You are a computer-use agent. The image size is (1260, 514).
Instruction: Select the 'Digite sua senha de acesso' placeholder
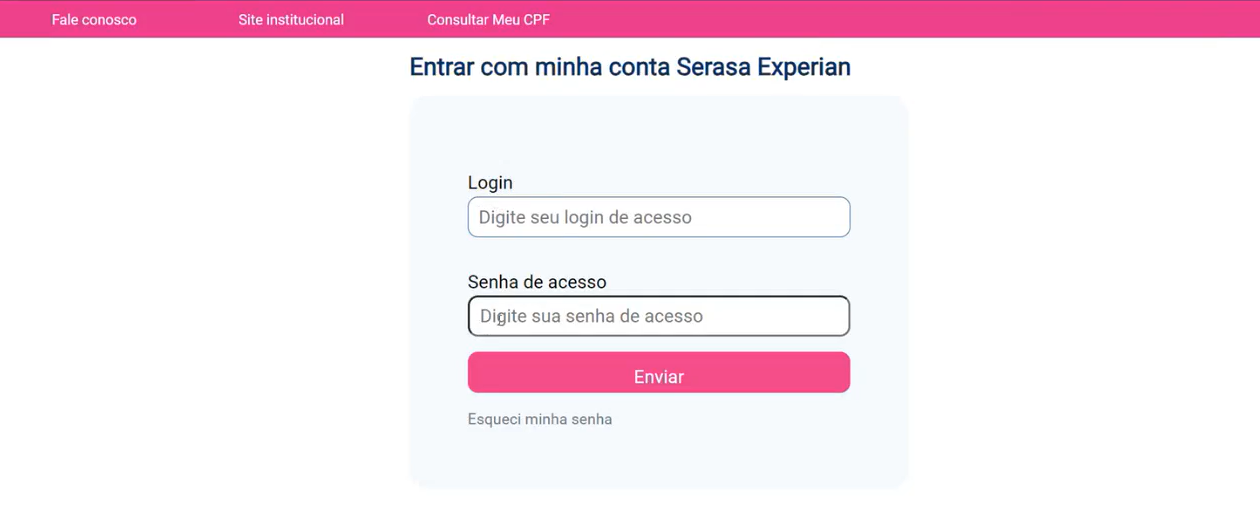[x=591, y=316]
